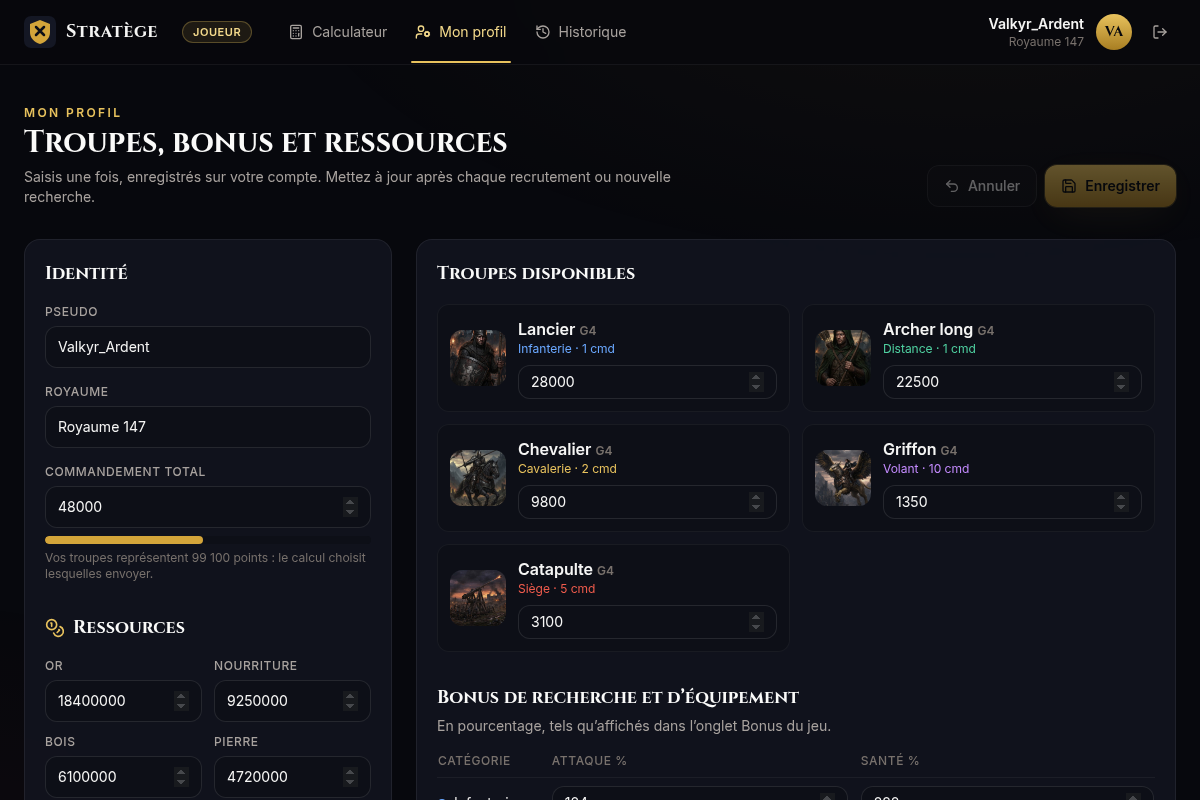Click the Griffon troop portrait
This screenshot has width=1200, height=800.
[843, 478]
